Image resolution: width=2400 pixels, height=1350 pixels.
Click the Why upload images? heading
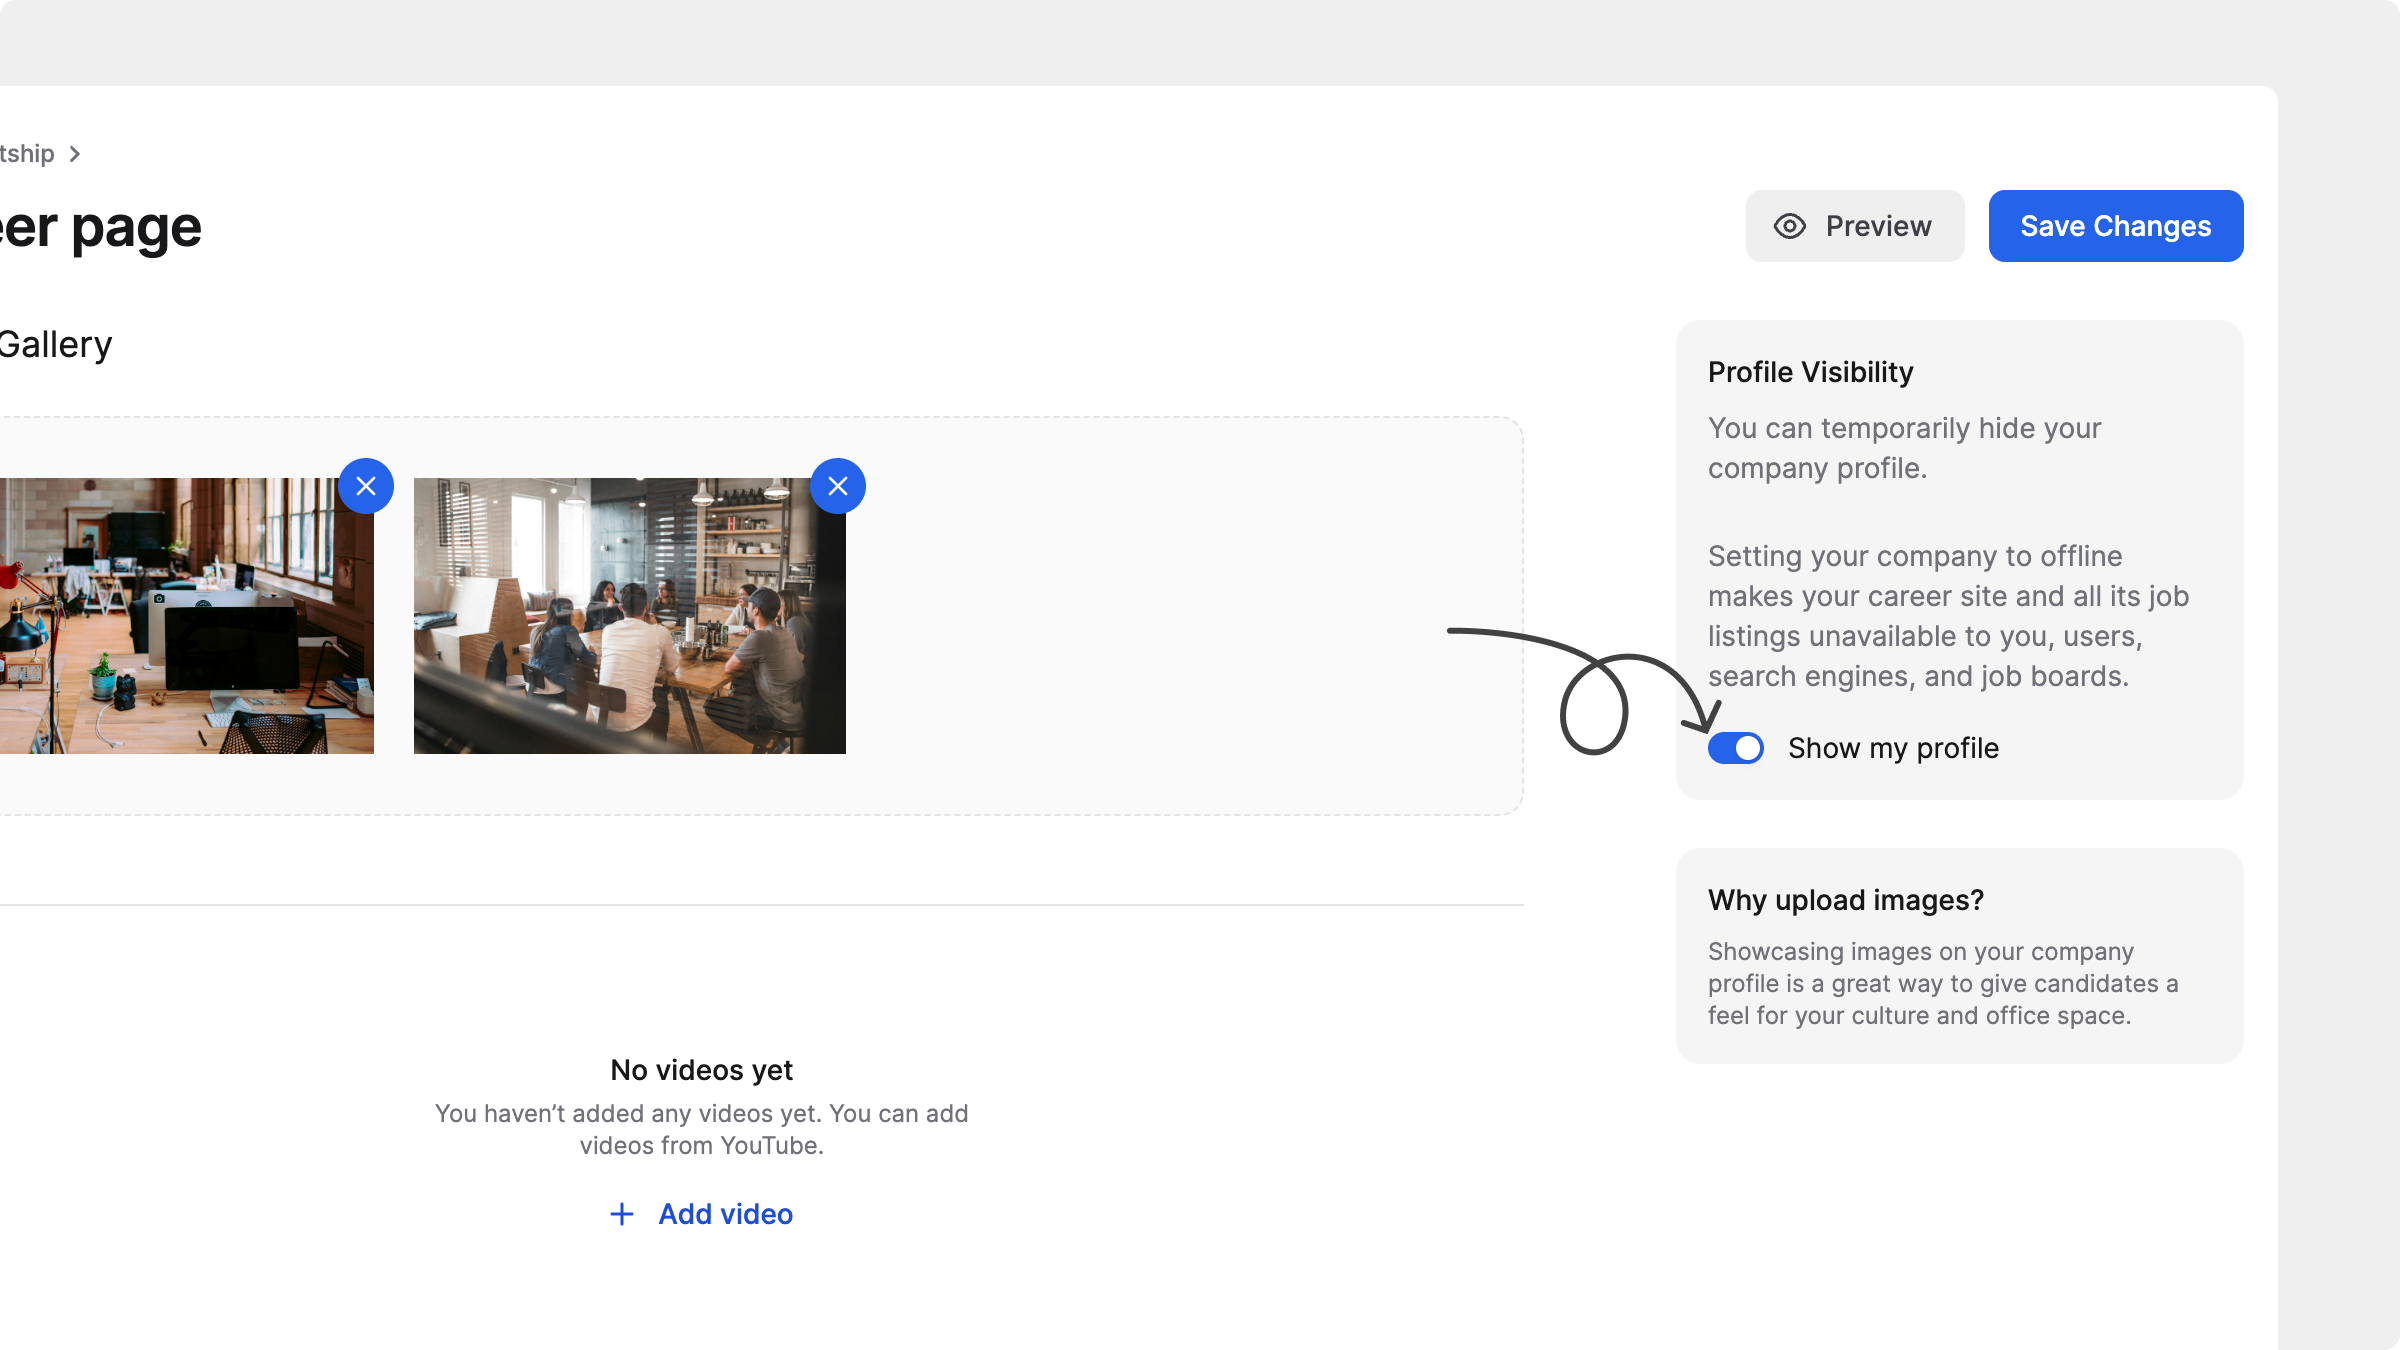click(1845, 900)
